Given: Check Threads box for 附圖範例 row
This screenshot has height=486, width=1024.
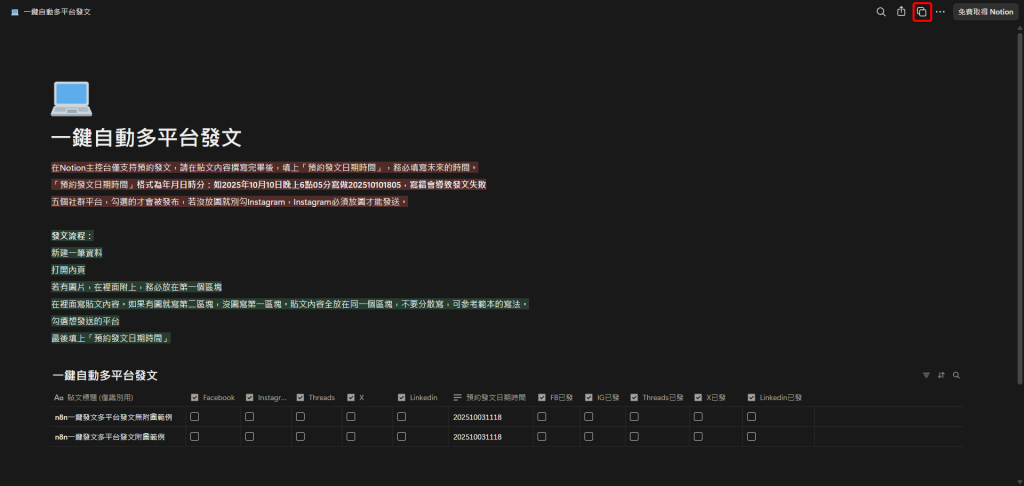Looking at the screenshot, I should coord(300,437).
